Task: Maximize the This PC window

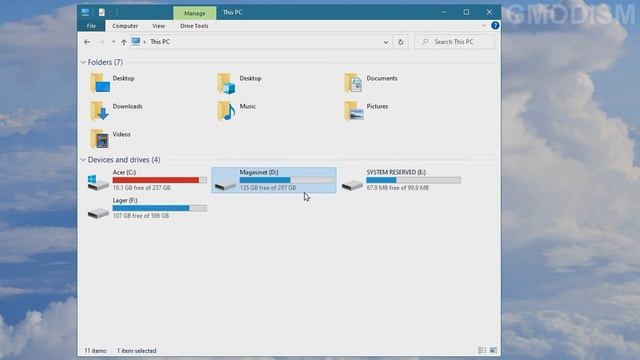Action: click(x=466, y=12)
